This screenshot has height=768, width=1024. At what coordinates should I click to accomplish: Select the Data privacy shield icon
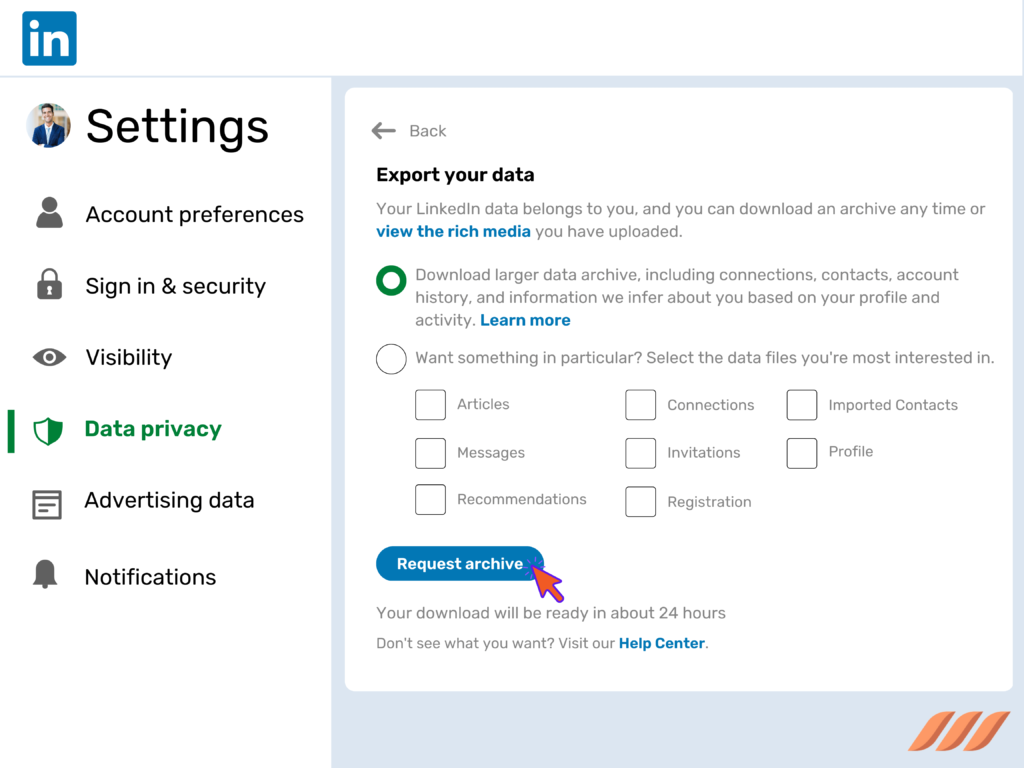click(48, 428)
